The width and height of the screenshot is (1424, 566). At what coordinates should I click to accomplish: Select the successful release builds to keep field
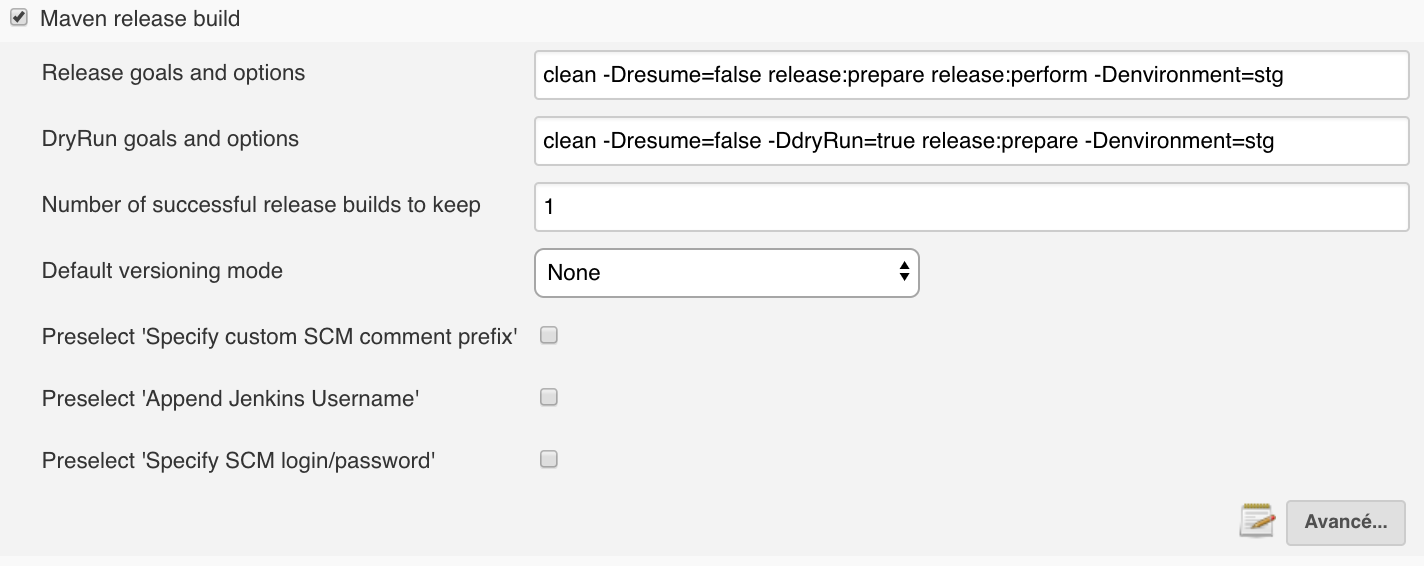click(x=971, y=207)
